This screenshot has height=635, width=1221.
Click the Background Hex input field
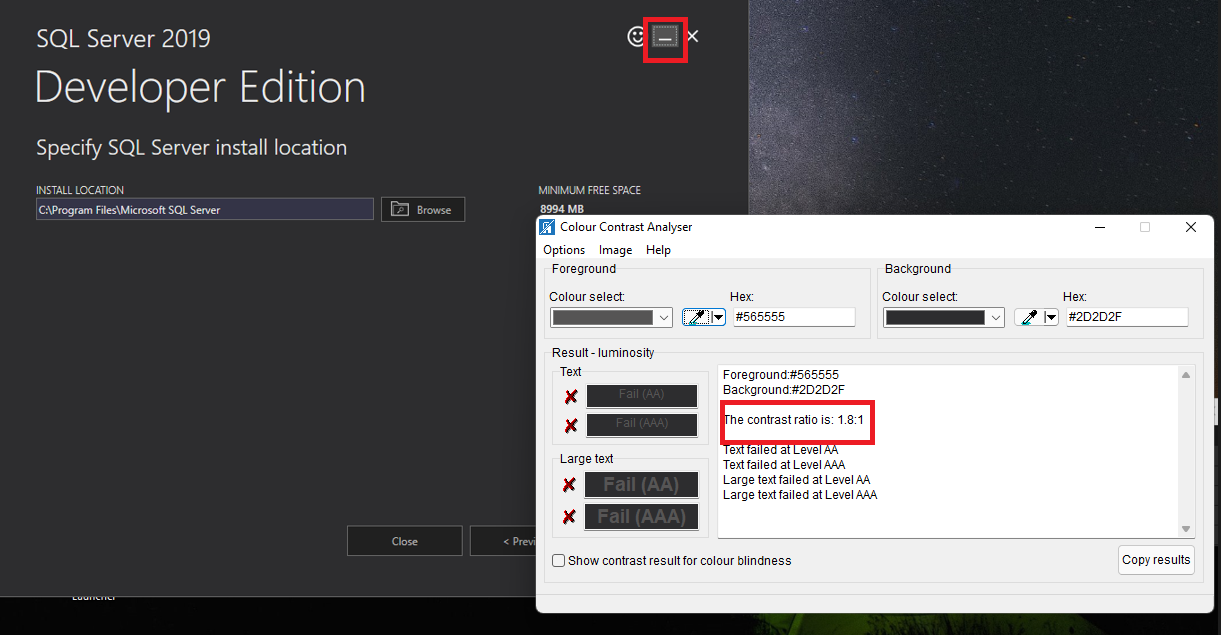pyautogui.click(x=1127, y=316)
